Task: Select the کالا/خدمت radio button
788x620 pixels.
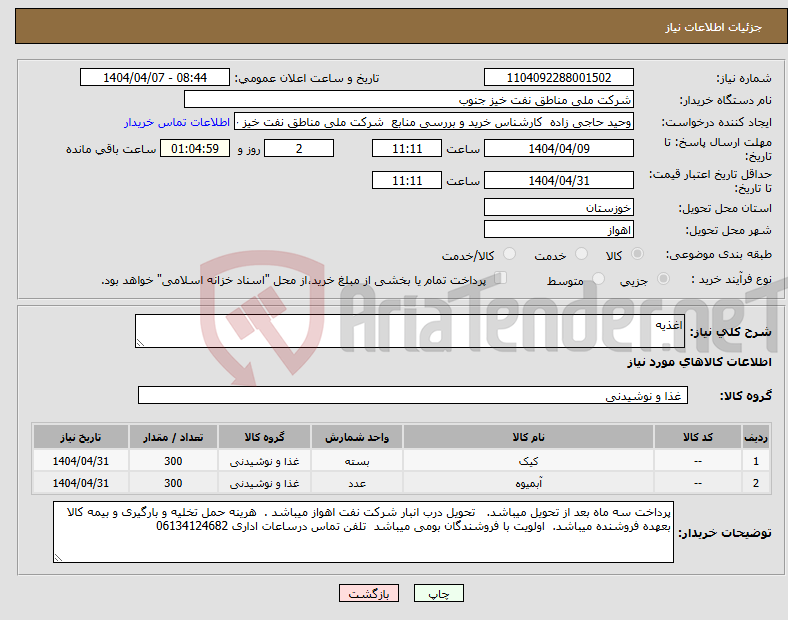Action: [x=510, y=254]
